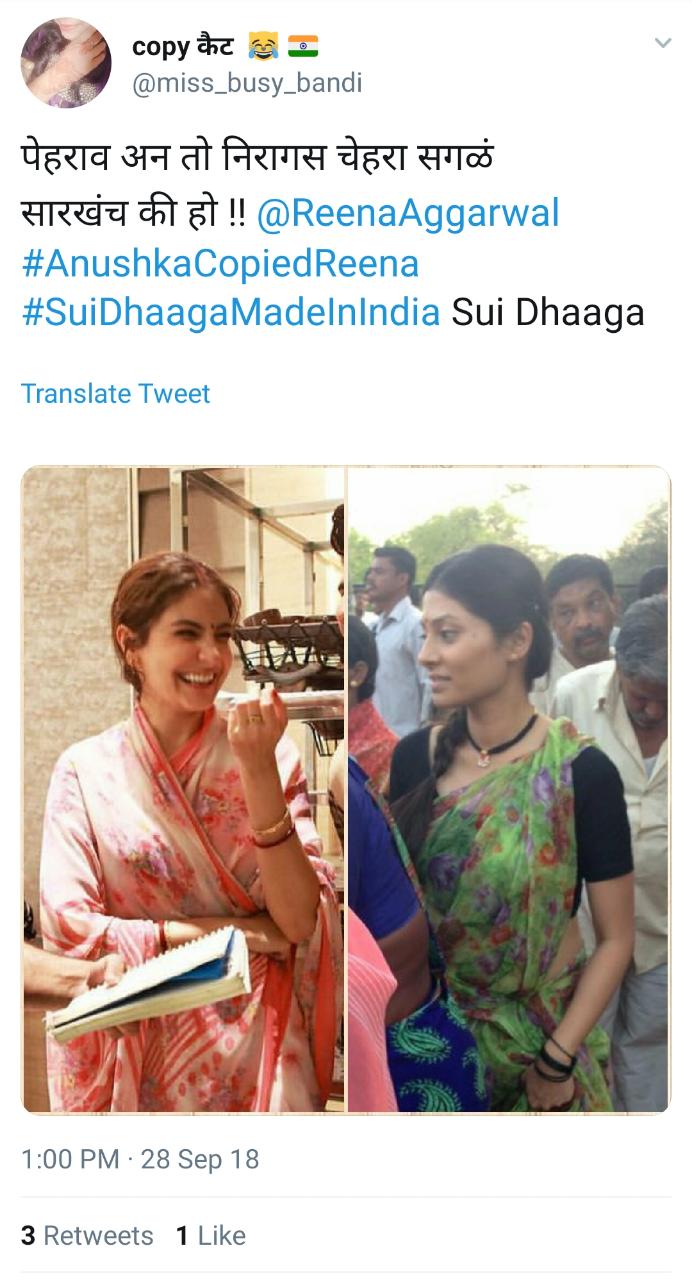Click the plain text Sui Dhaaga
Viewport: 692px width, 1280px height.
(x=548, y=313)
